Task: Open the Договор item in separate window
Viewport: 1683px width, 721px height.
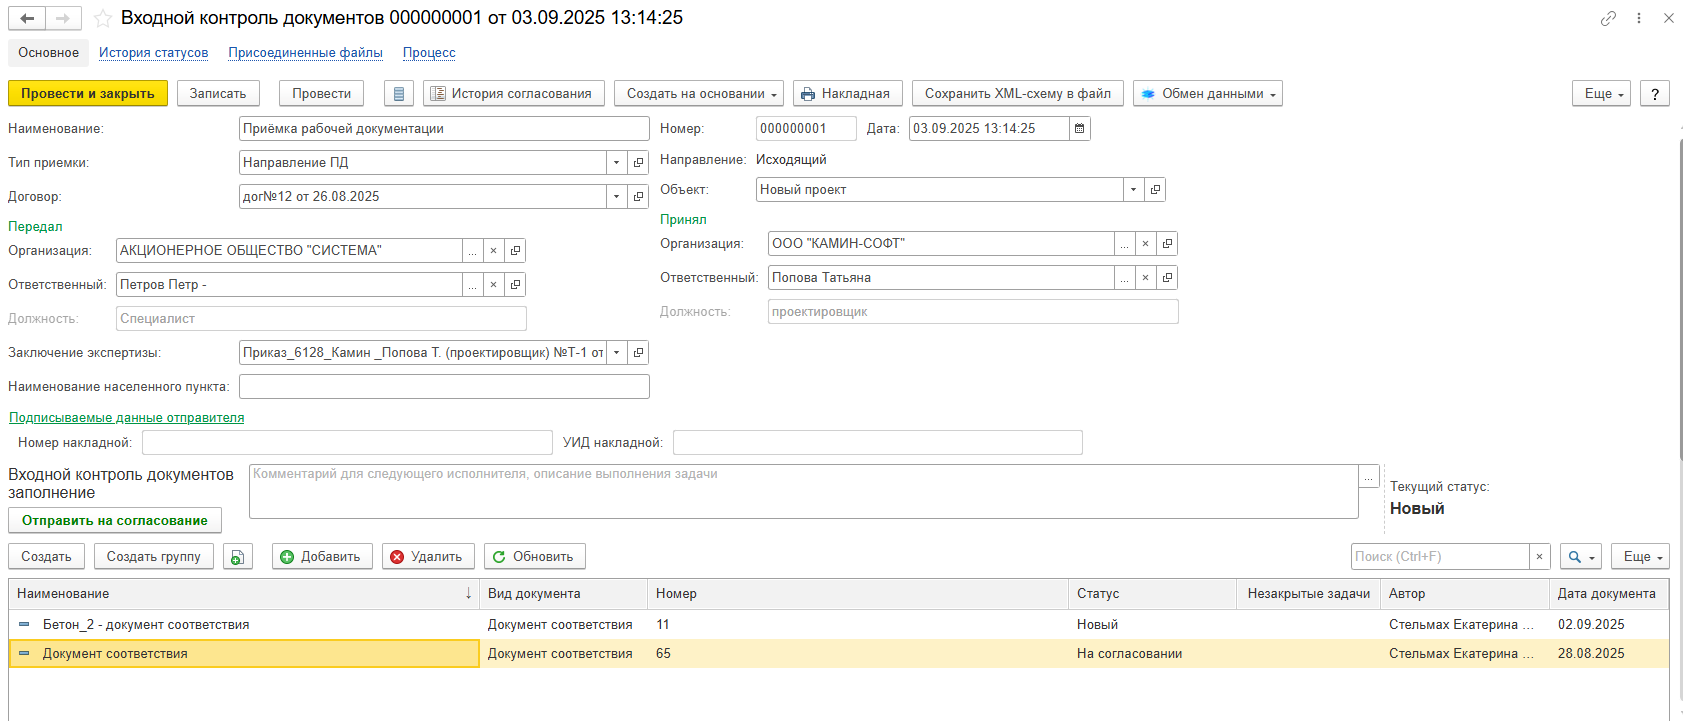Action: tap(638, 197)
